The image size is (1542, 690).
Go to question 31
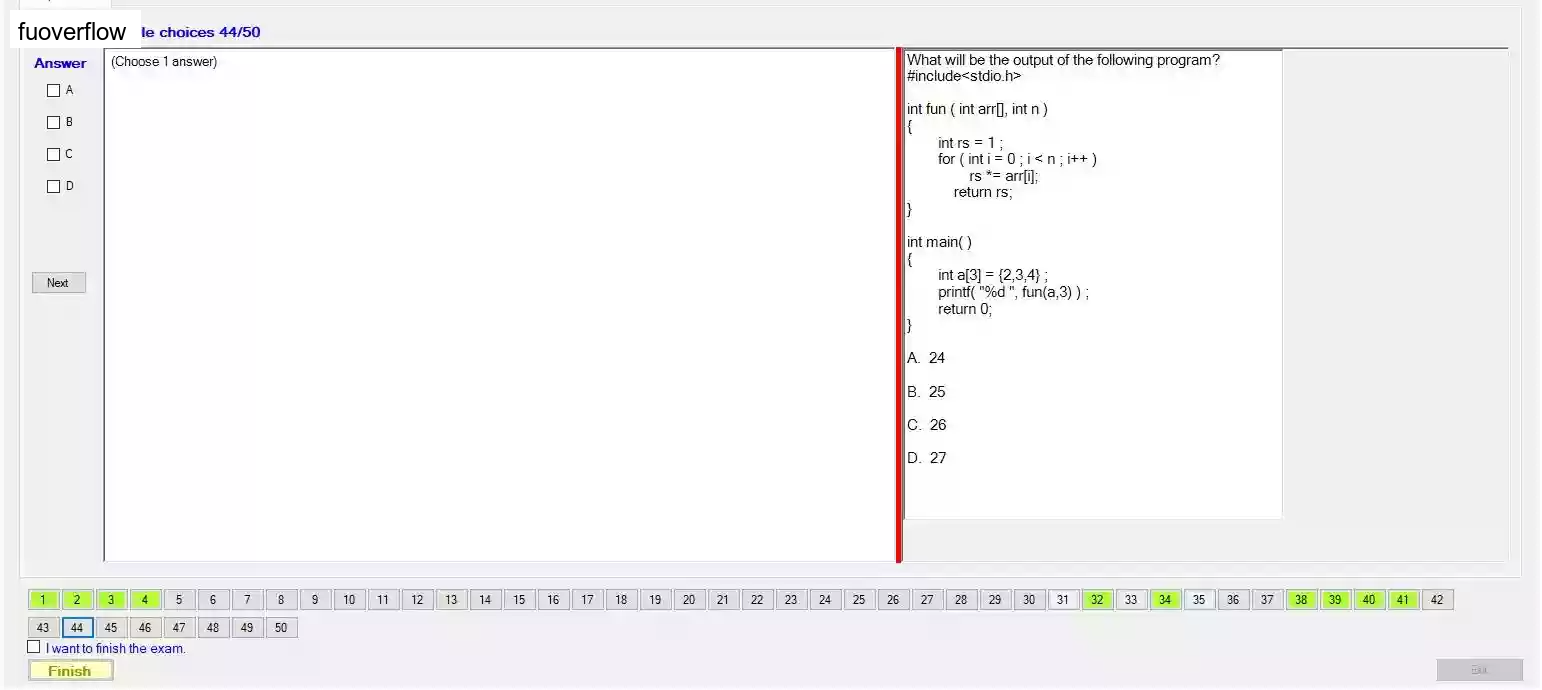click(1063, 600)
